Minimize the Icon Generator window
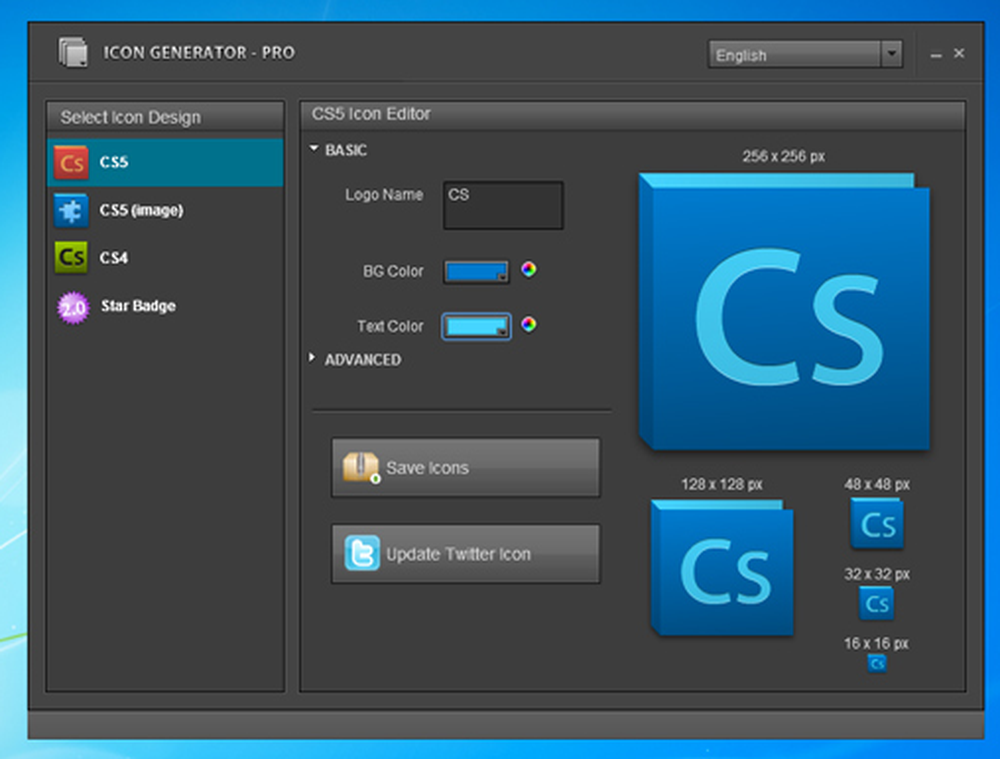 [x=936, y=55]
